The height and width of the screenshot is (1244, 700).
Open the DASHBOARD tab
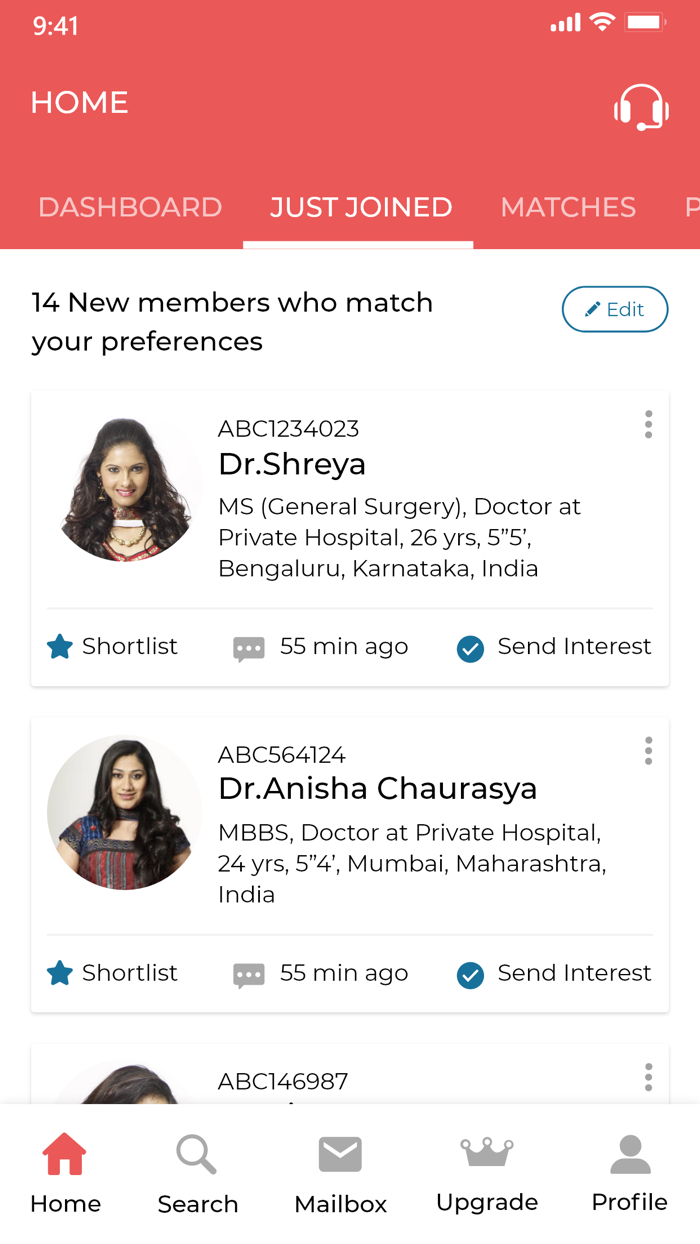click(x=130, y=207)
